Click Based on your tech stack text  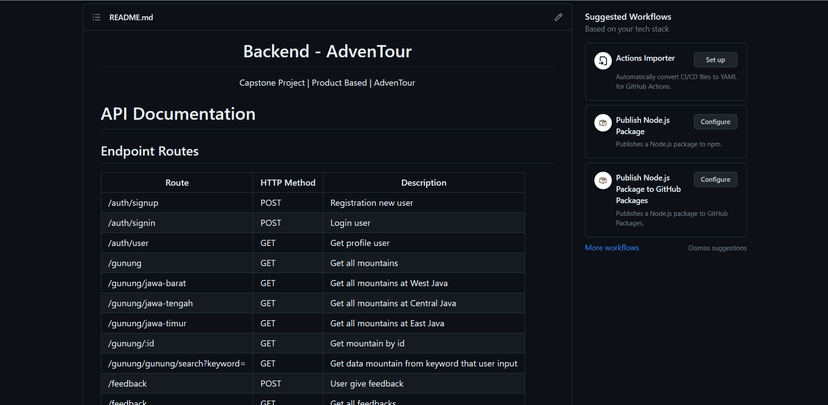pos(627,29)
